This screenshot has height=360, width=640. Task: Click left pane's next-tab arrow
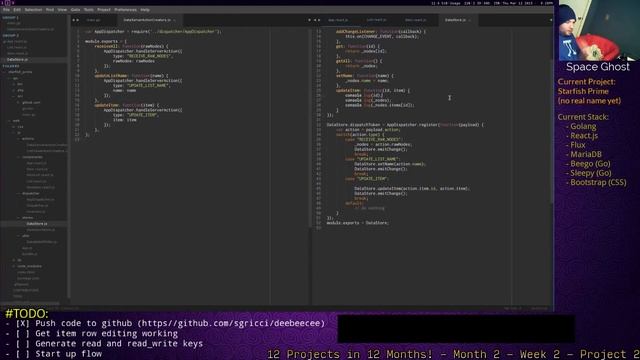click(78, 20)
